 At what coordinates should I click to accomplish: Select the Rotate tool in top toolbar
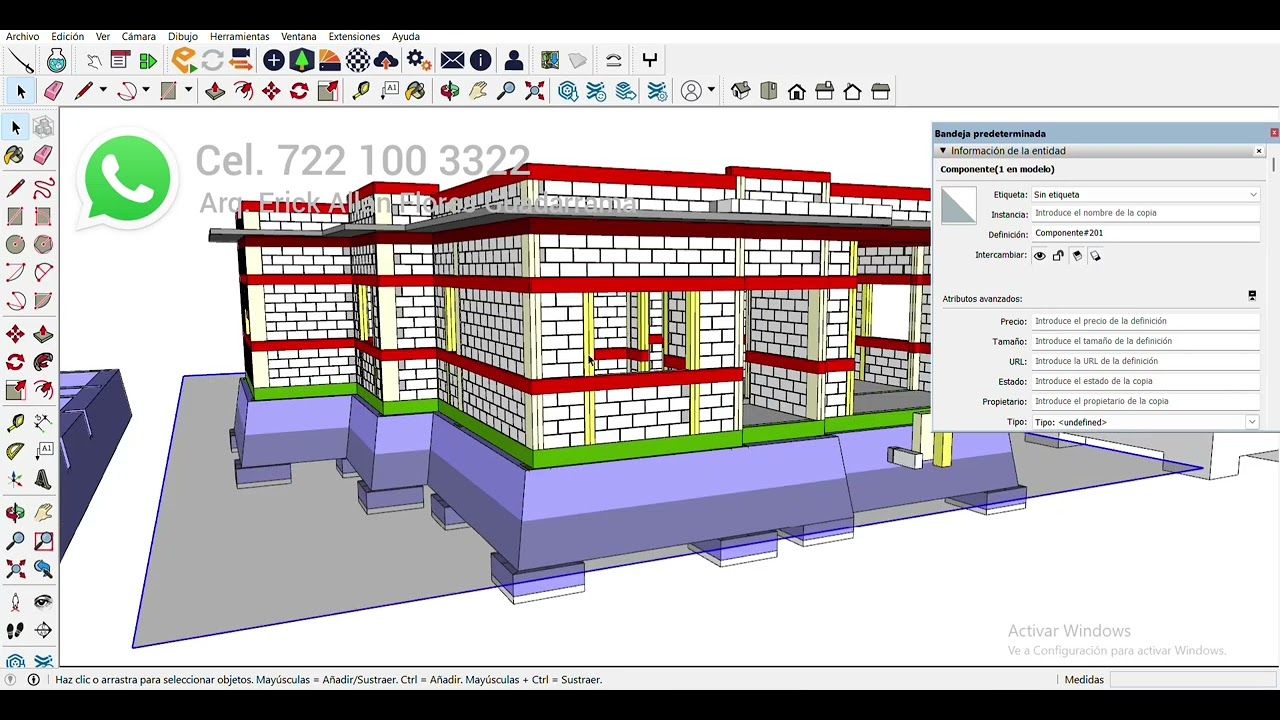click(x=299, y=91)
